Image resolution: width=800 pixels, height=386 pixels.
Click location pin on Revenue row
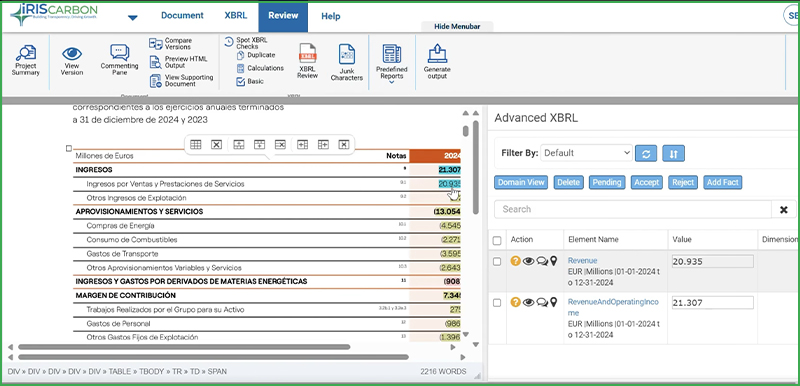pos(554,261)
